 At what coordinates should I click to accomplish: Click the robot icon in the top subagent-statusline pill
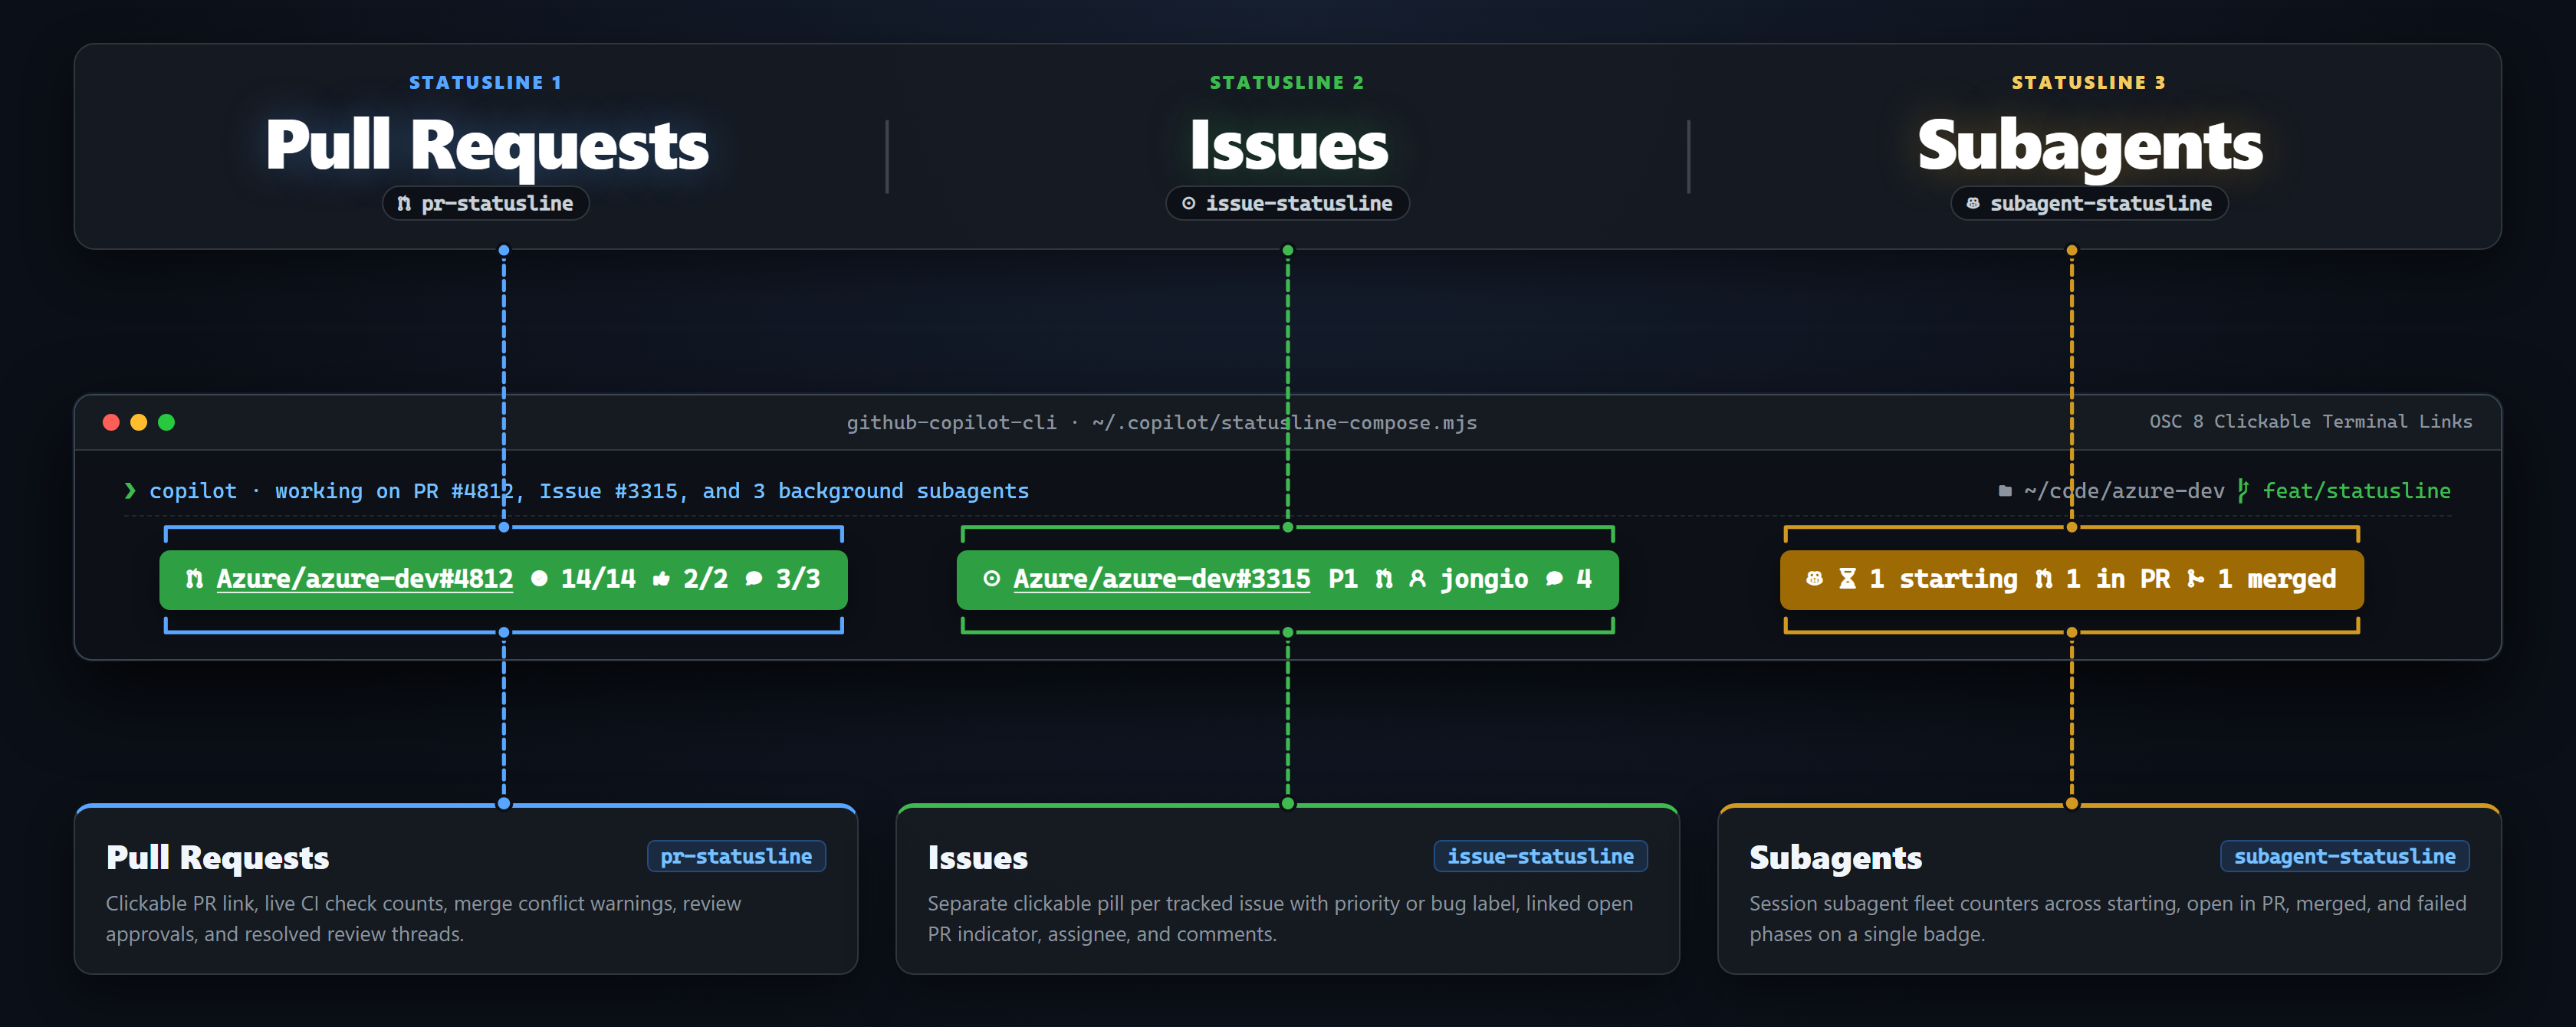point(1972,204)
